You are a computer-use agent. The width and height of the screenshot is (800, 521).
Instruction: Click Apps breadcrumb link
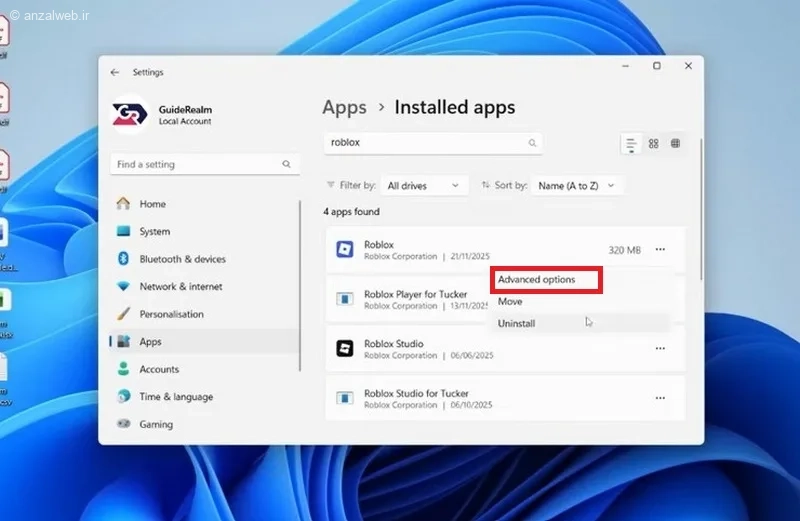tap(344, 108)
